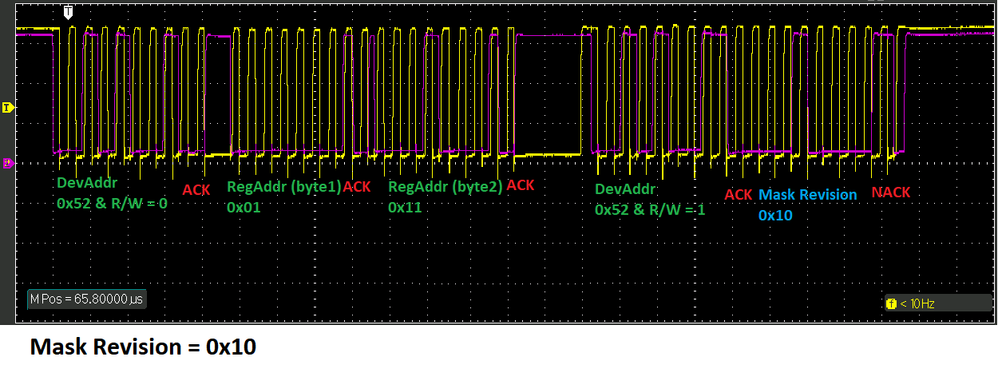Click the 'RegAddr (byte1)' label
Image resolution: width=998 pixels, height=377 pixels.
coord(284,187)
